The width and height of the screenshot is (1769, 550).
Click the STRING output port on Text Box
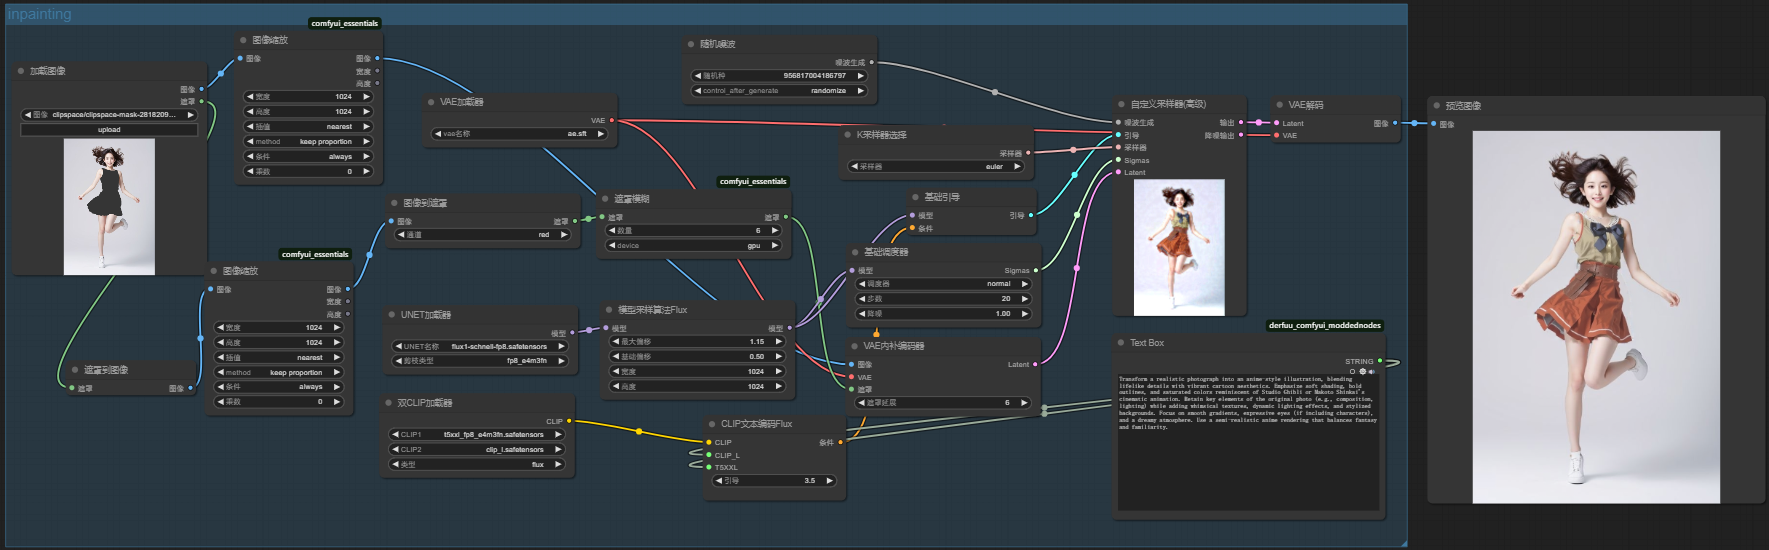tap(1380, 361)
